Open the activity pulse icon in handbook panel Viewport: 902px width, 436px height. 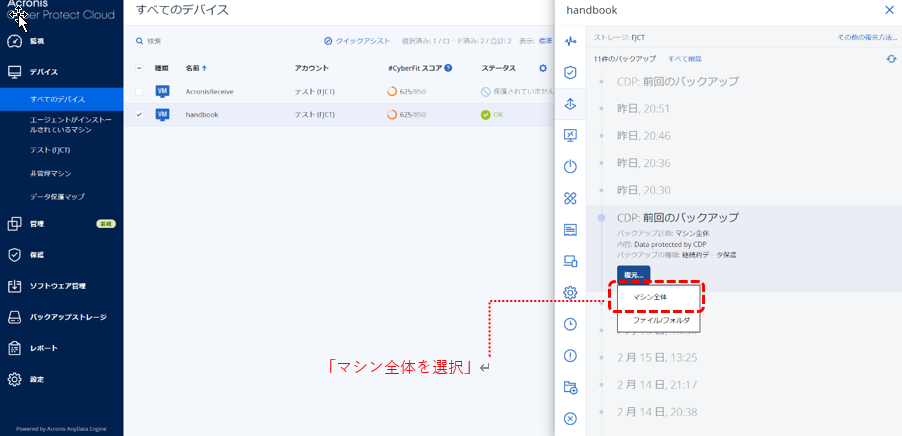(570, 41)
